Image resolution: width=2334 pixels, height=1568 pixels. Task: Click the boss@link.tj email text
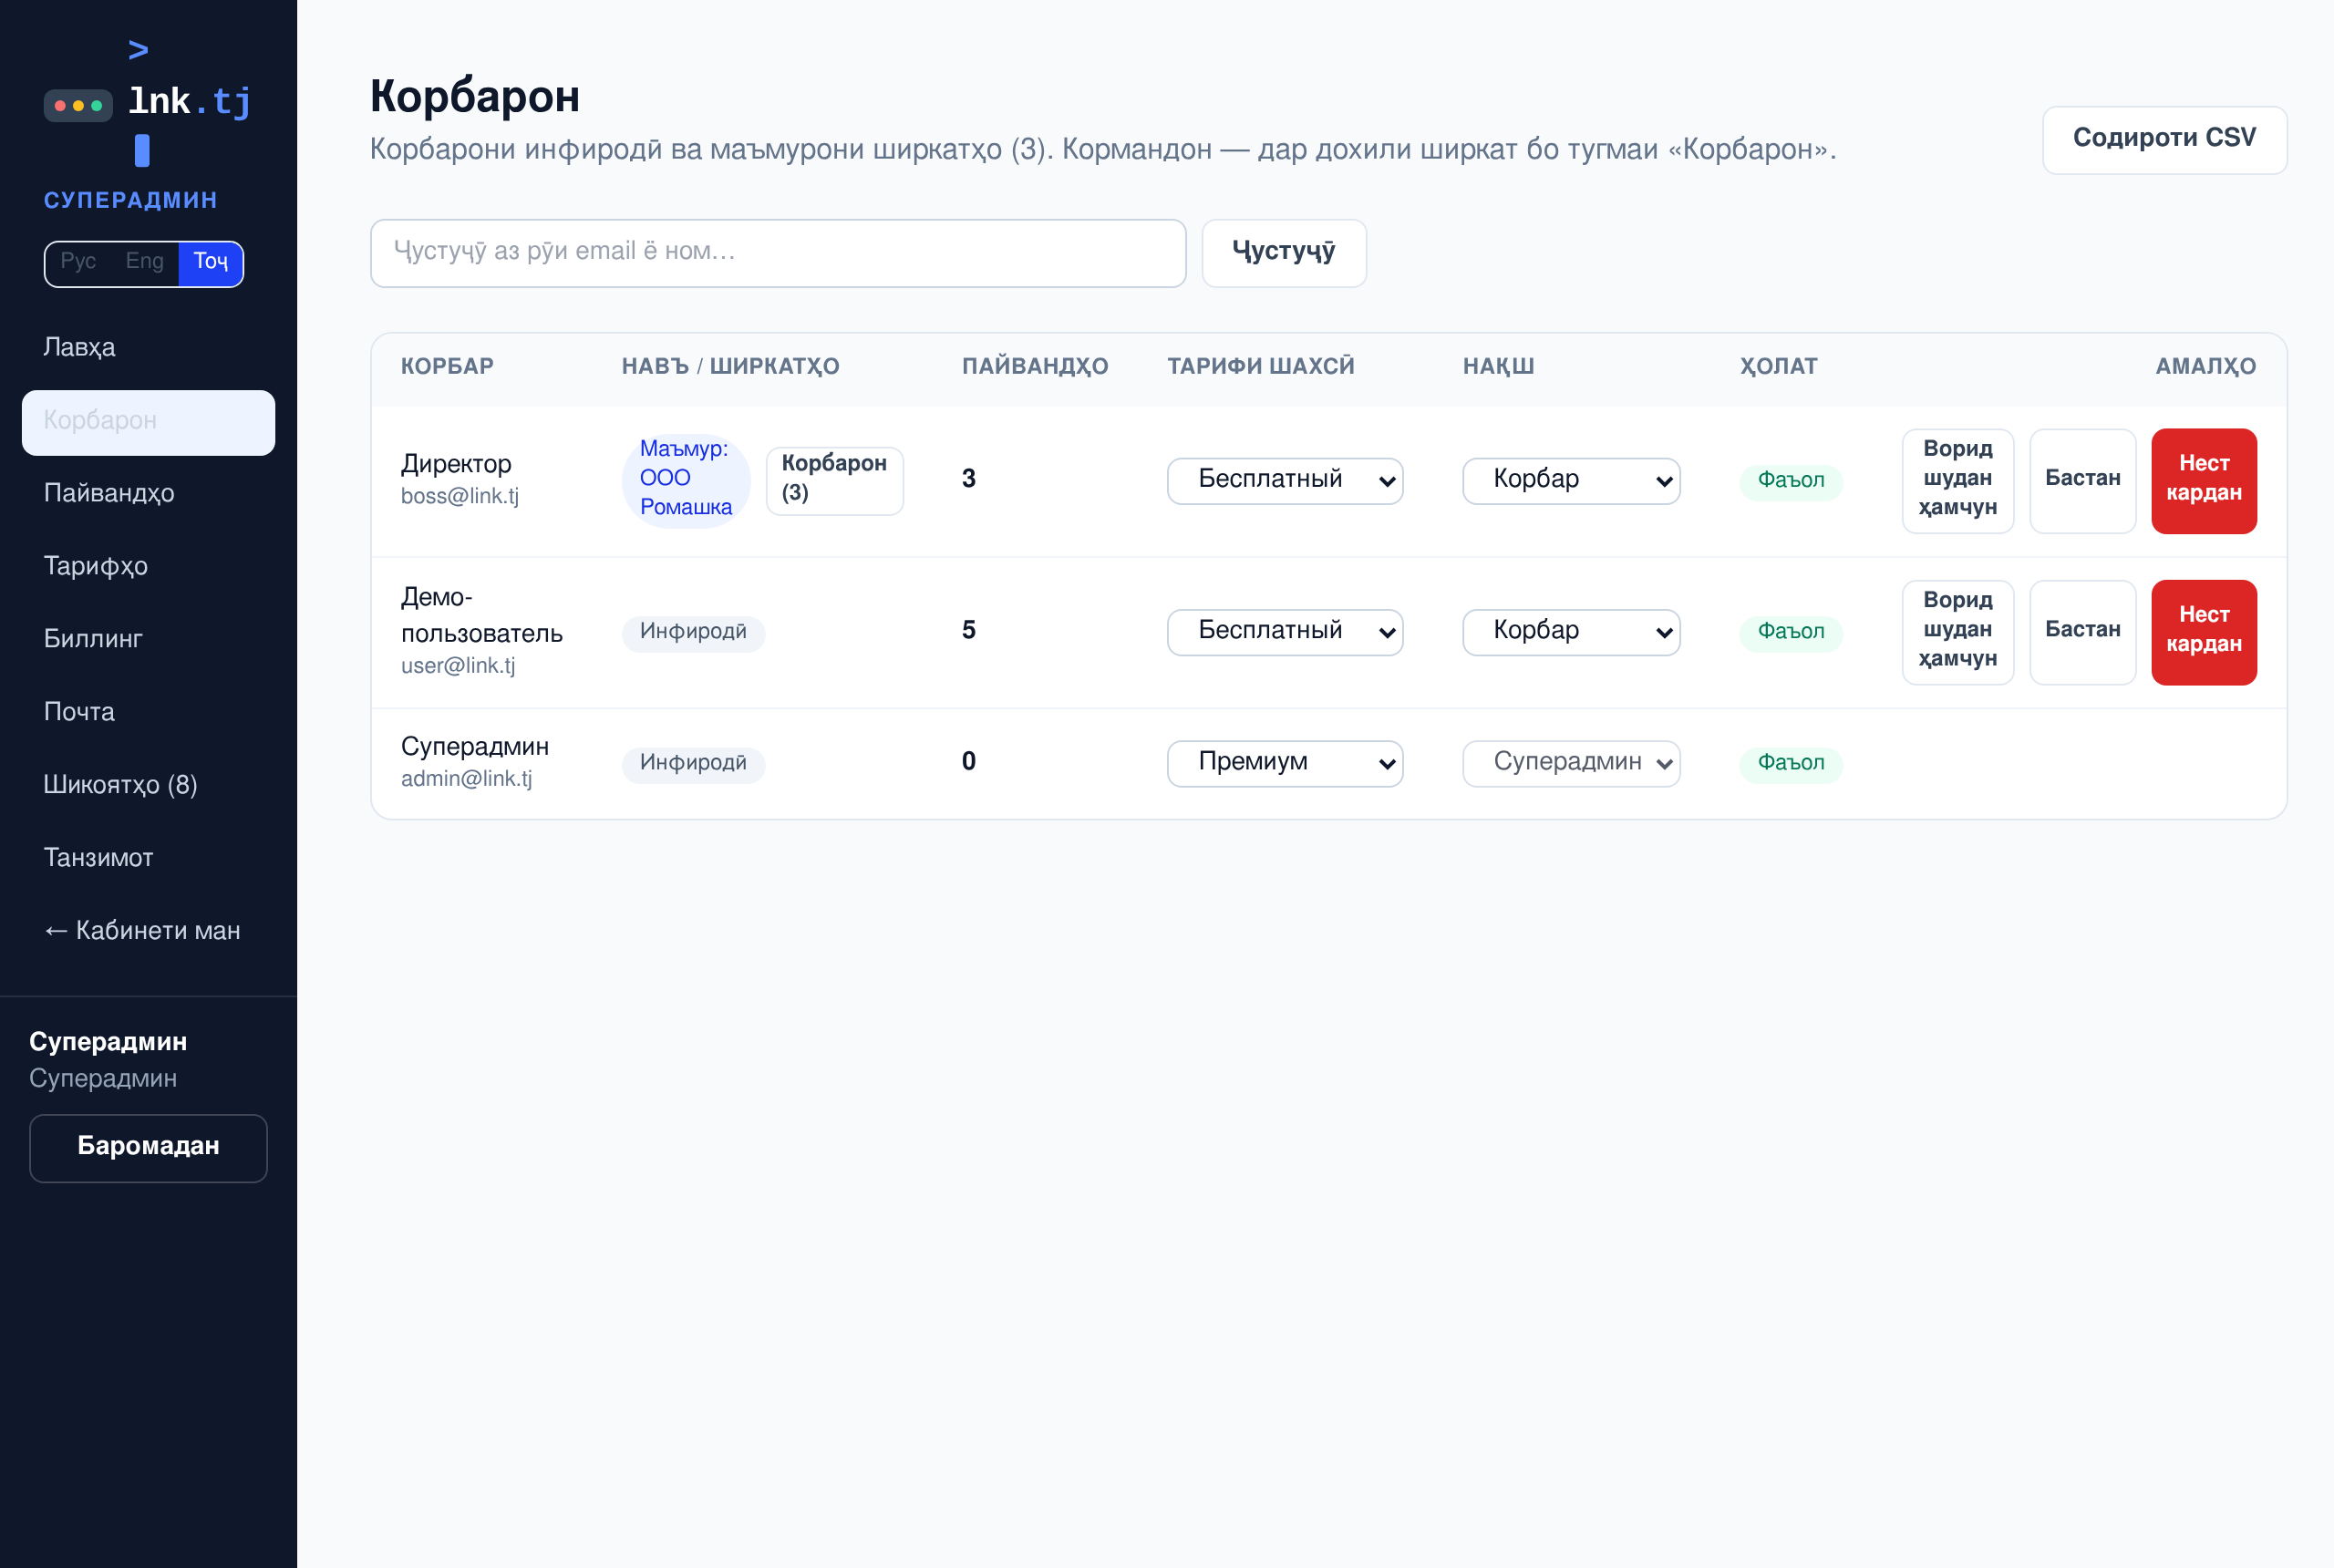tap(460, 496)
